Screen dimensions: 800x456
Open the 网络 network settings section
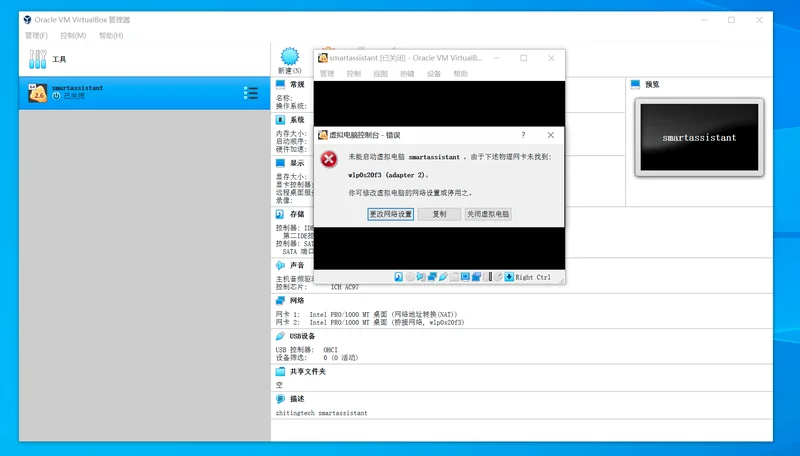tap(297, 300)
